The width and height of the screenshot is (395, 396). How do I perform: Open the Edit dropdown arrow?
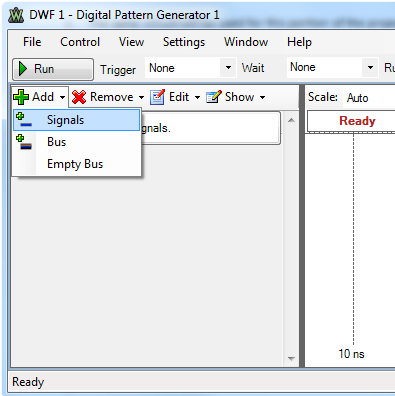pos(197,97)
